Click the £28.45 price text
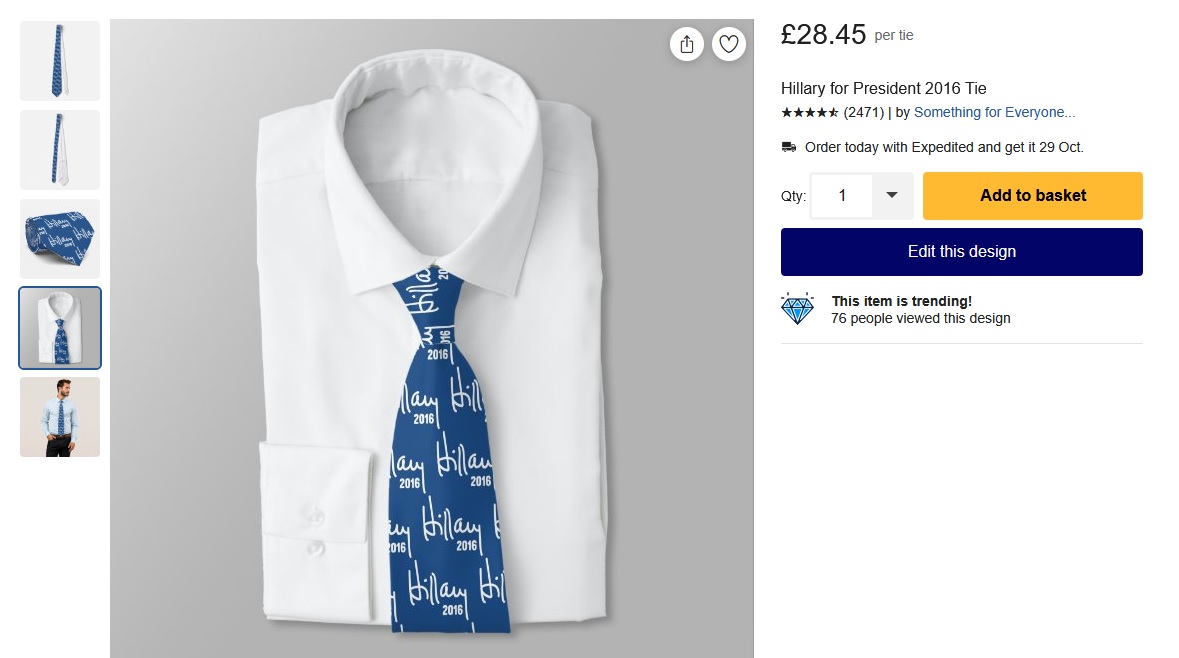The height and width of the screenshot is (658, 1179). (823, 35)
